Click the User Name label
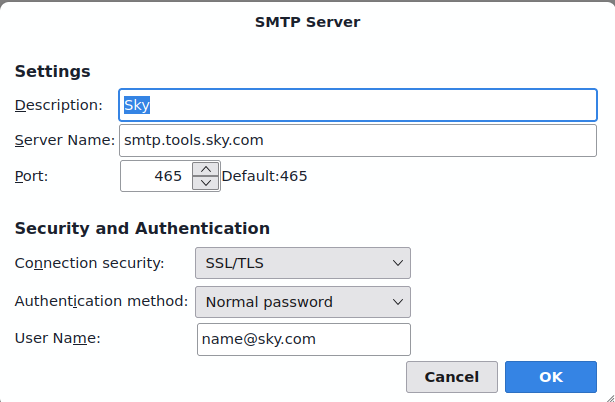Image resolution: width=615 pixels, height=402 pixels. (58, 338)
